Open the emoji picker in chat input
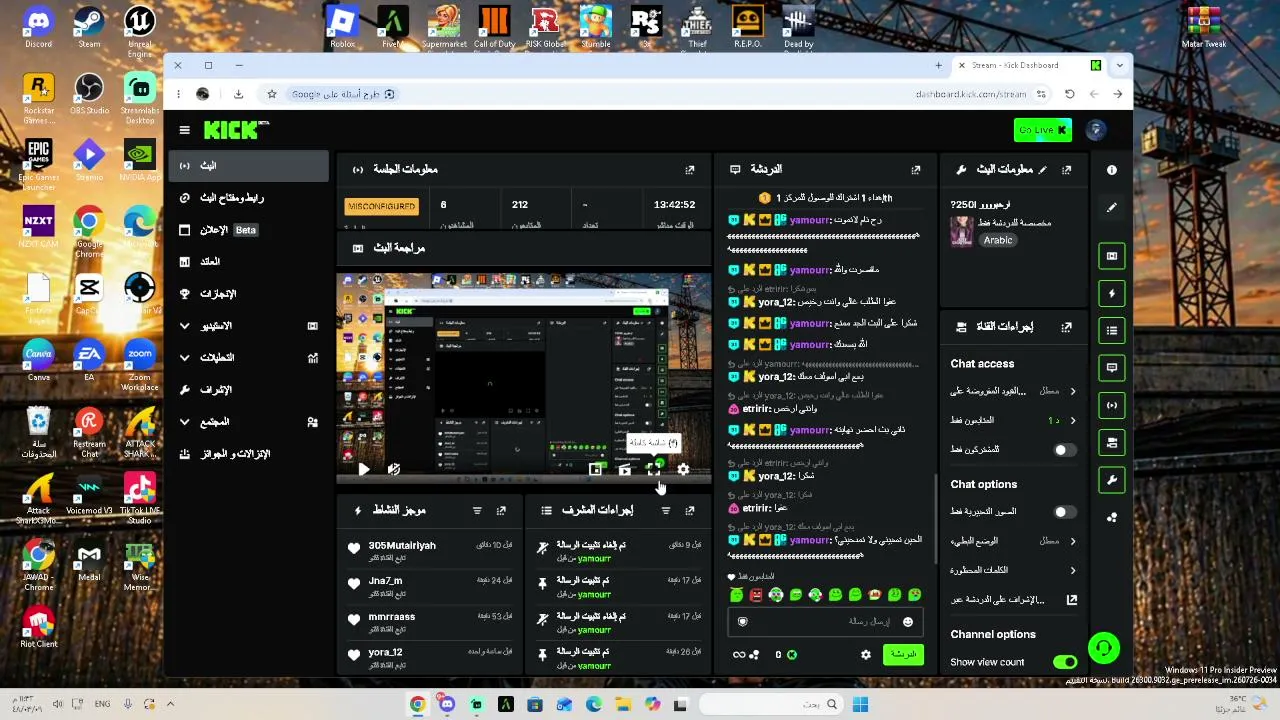1280x720 pixels. coord(908,622)
